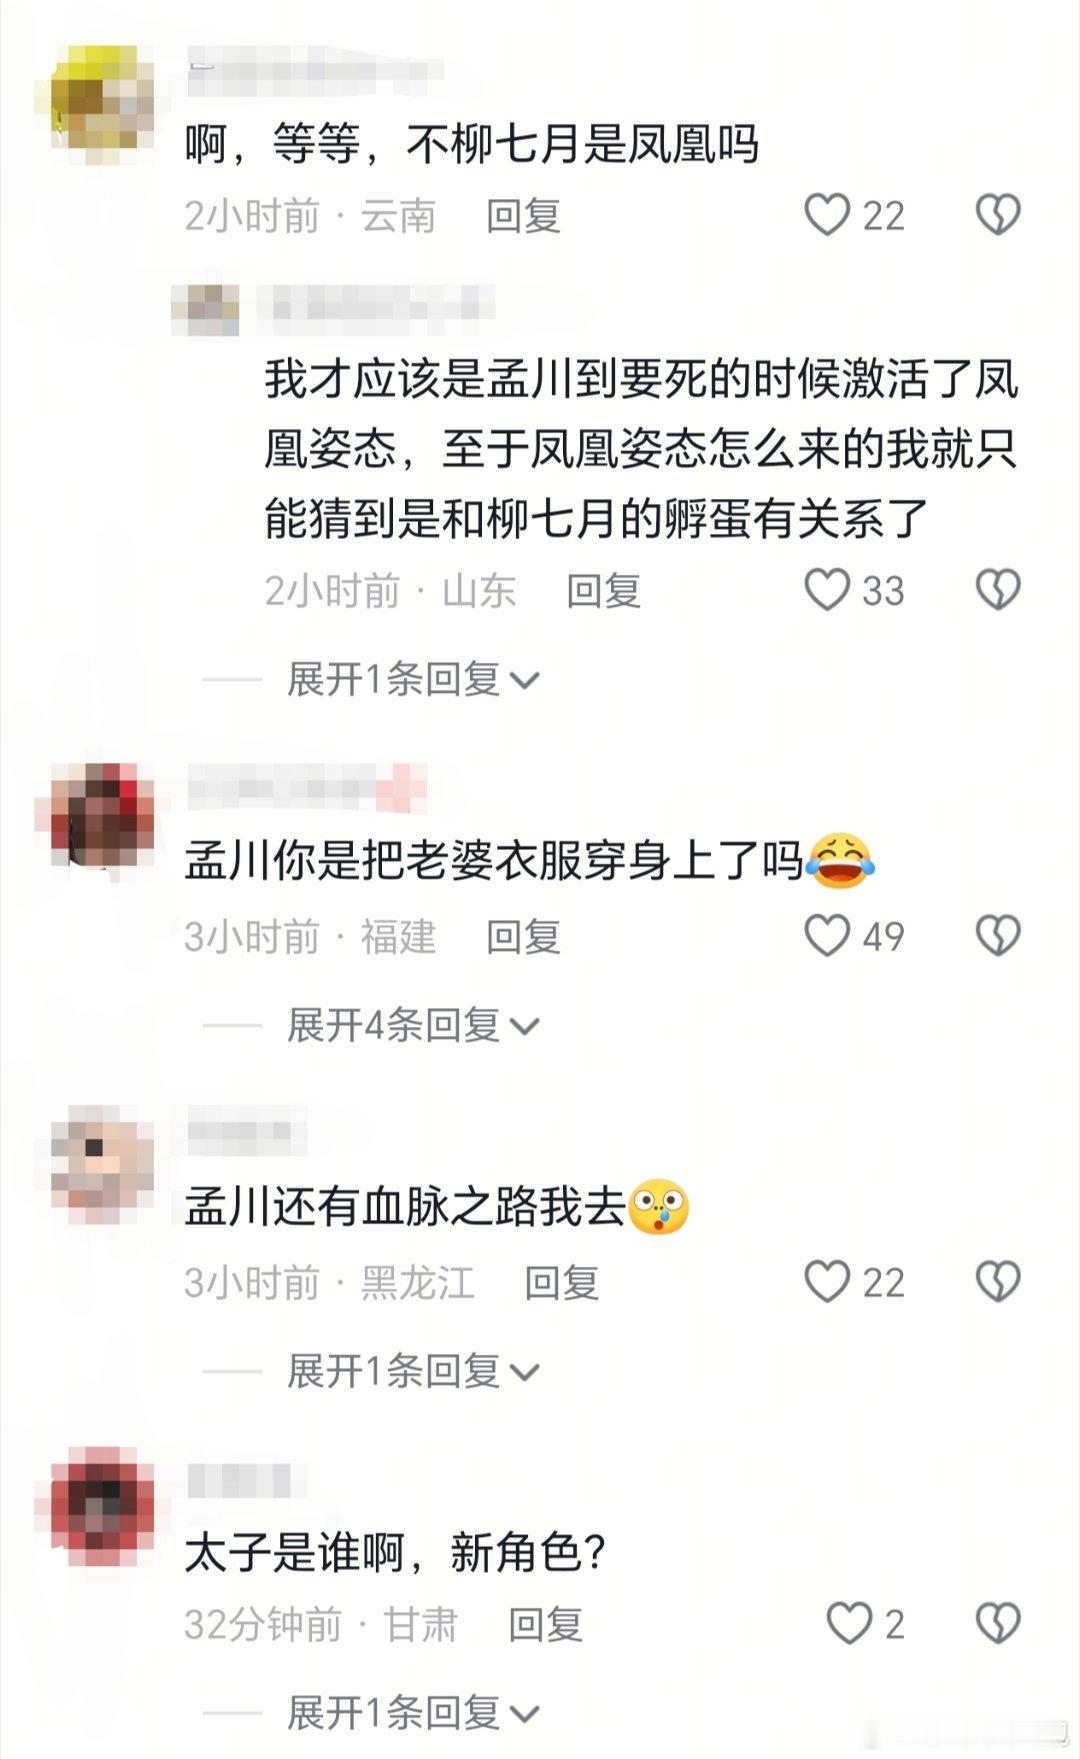Expand 1 reply under Heilongjiang comment

pyautogui.click(x=413, y=1372)
